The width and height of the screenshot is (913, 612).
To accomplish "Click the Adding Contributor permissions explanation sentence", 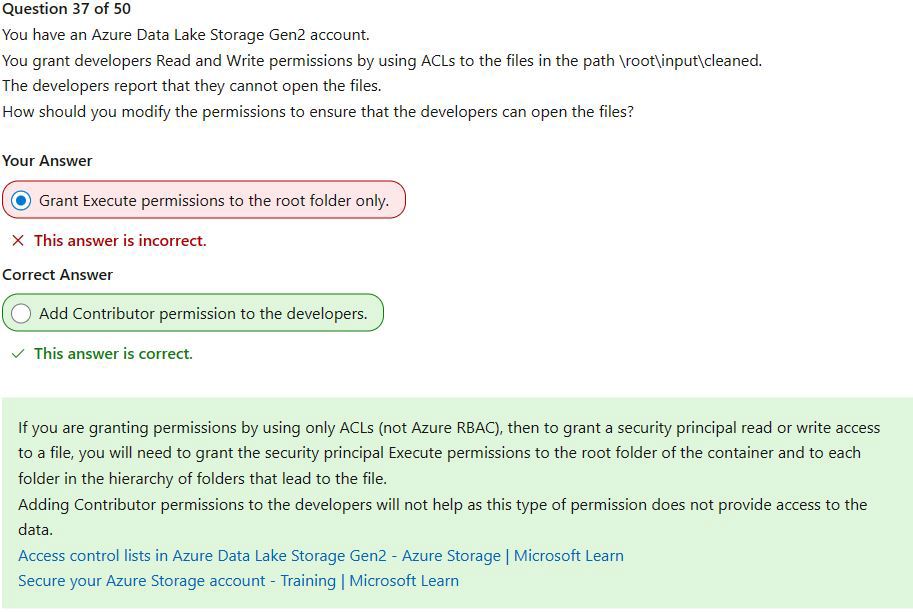I will pos(443,517).
